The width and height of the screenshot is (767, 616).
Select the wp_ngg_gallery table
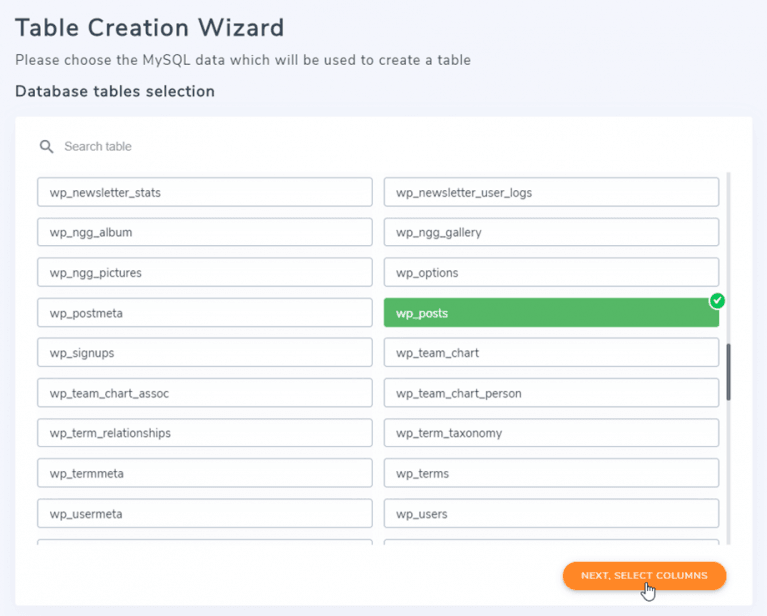[551, 232]
